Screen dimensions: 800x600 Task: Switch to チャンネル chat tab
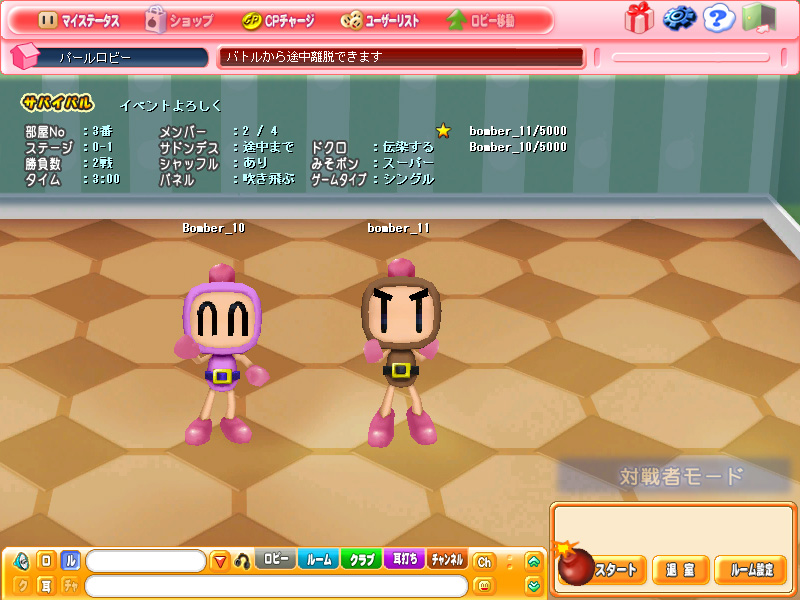447,560
